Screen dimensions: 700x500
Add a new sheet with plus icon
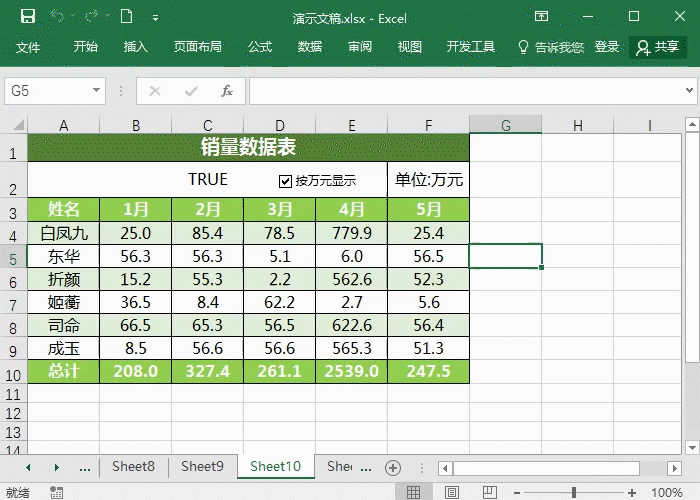[x=393, y=467]
